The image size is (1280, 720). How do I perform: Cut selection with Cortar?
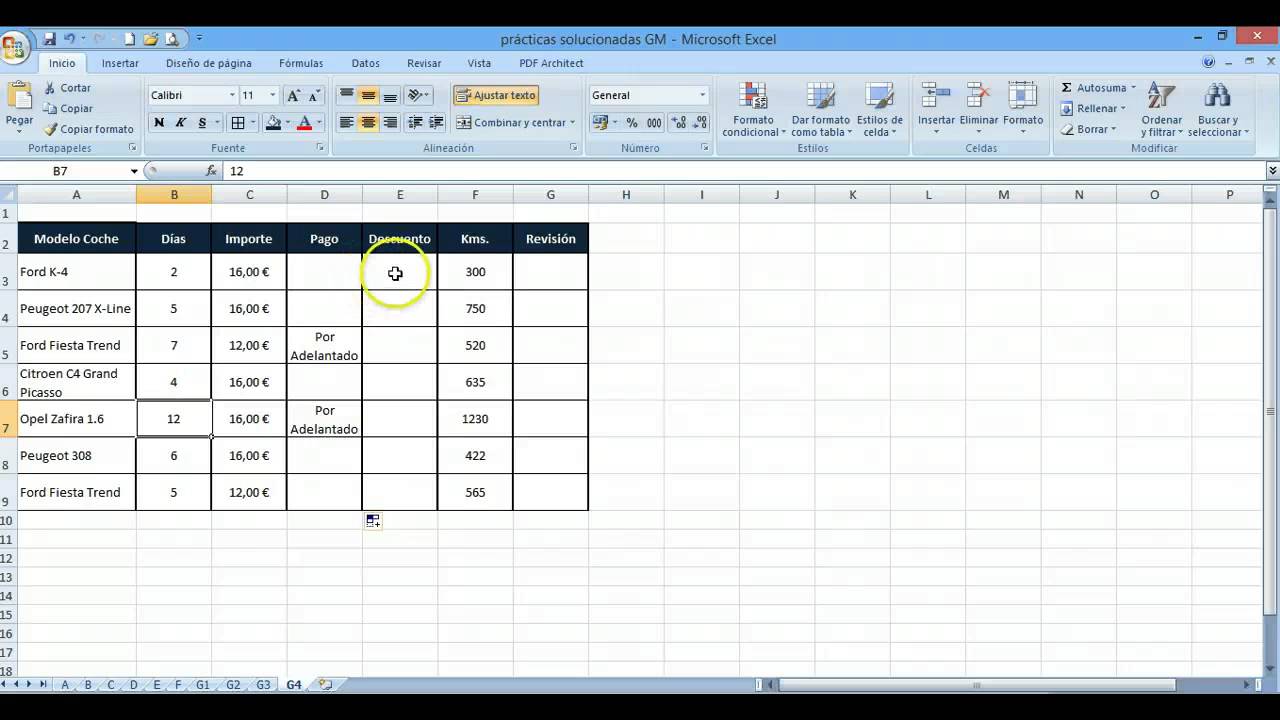click(x=67, y=88)
